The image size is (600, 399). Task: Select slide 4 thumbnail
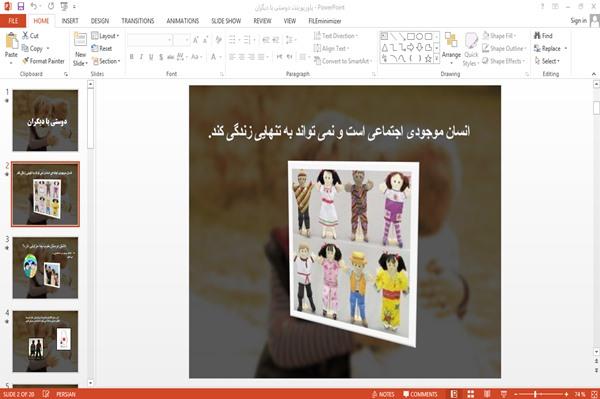[x=45, y=341]
